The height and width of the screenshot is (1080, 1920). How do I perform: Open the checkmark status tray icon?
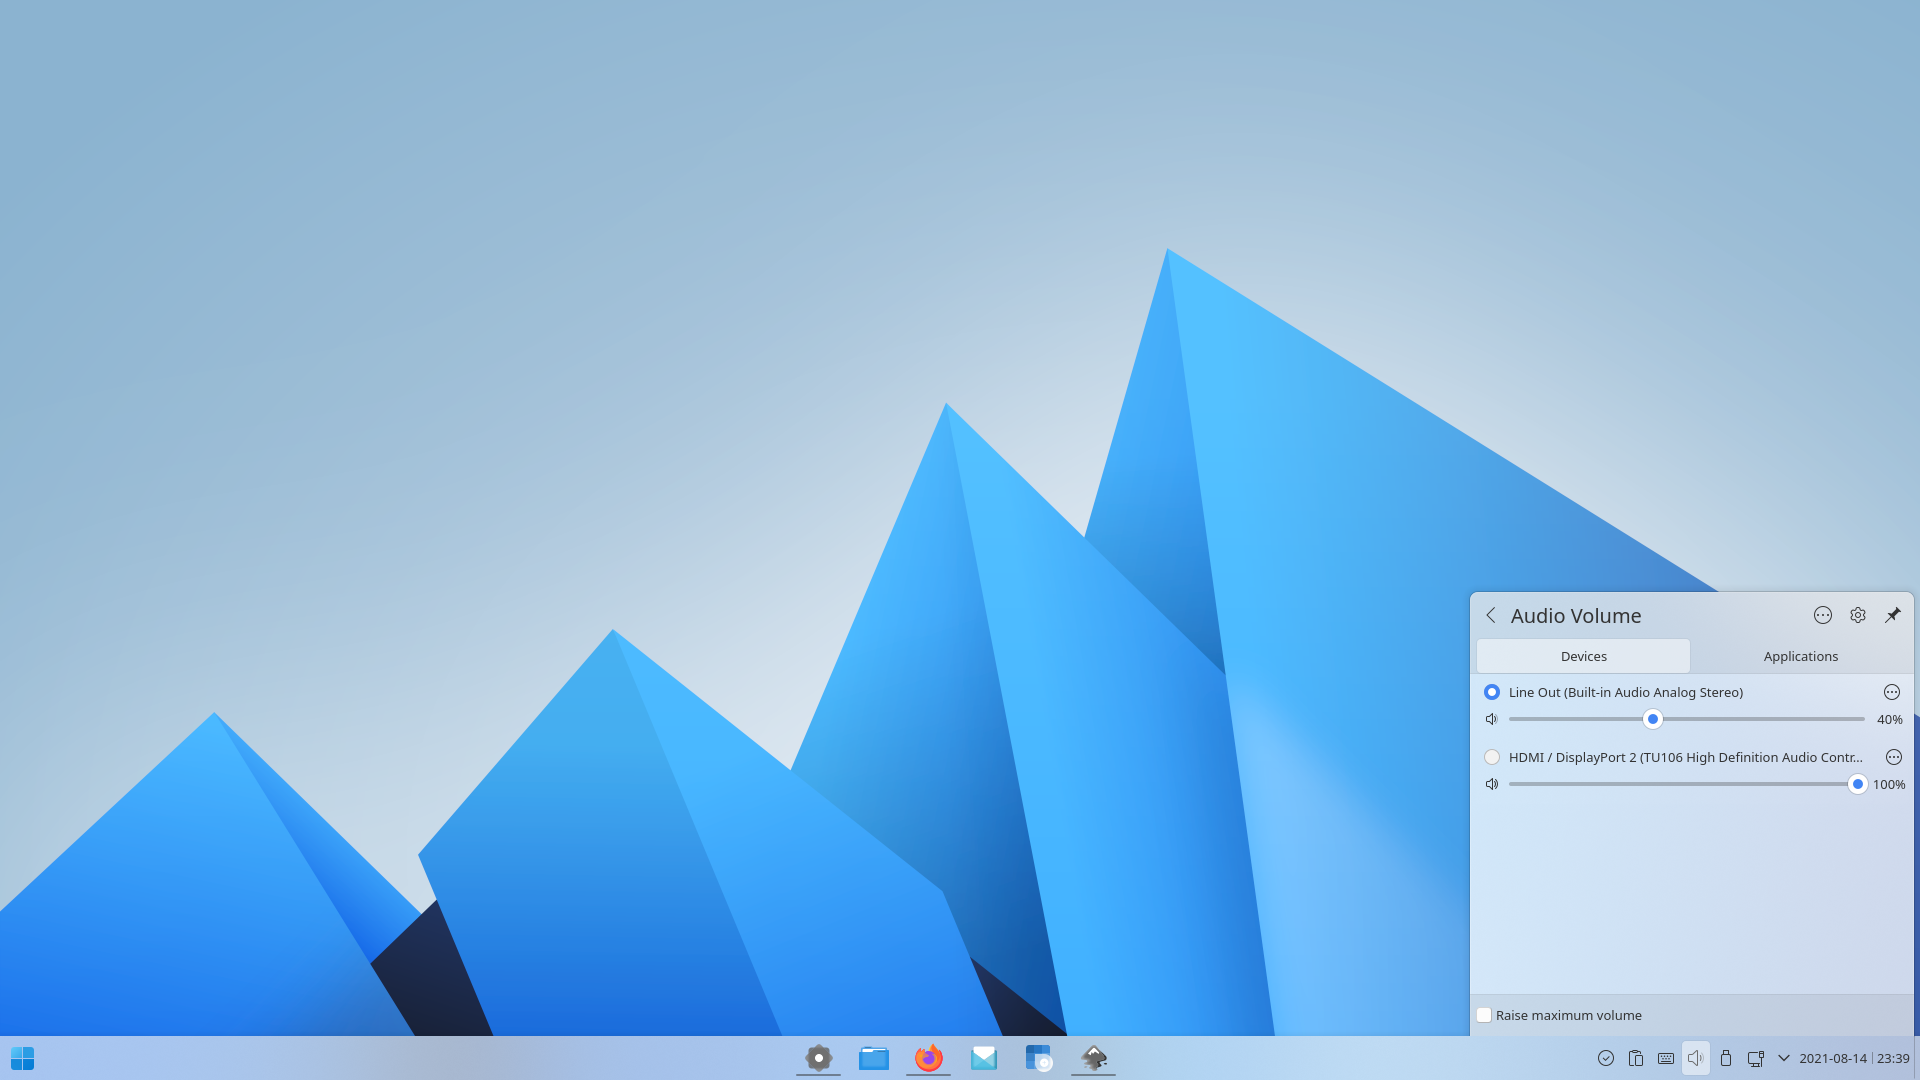click(1606, 1058)
